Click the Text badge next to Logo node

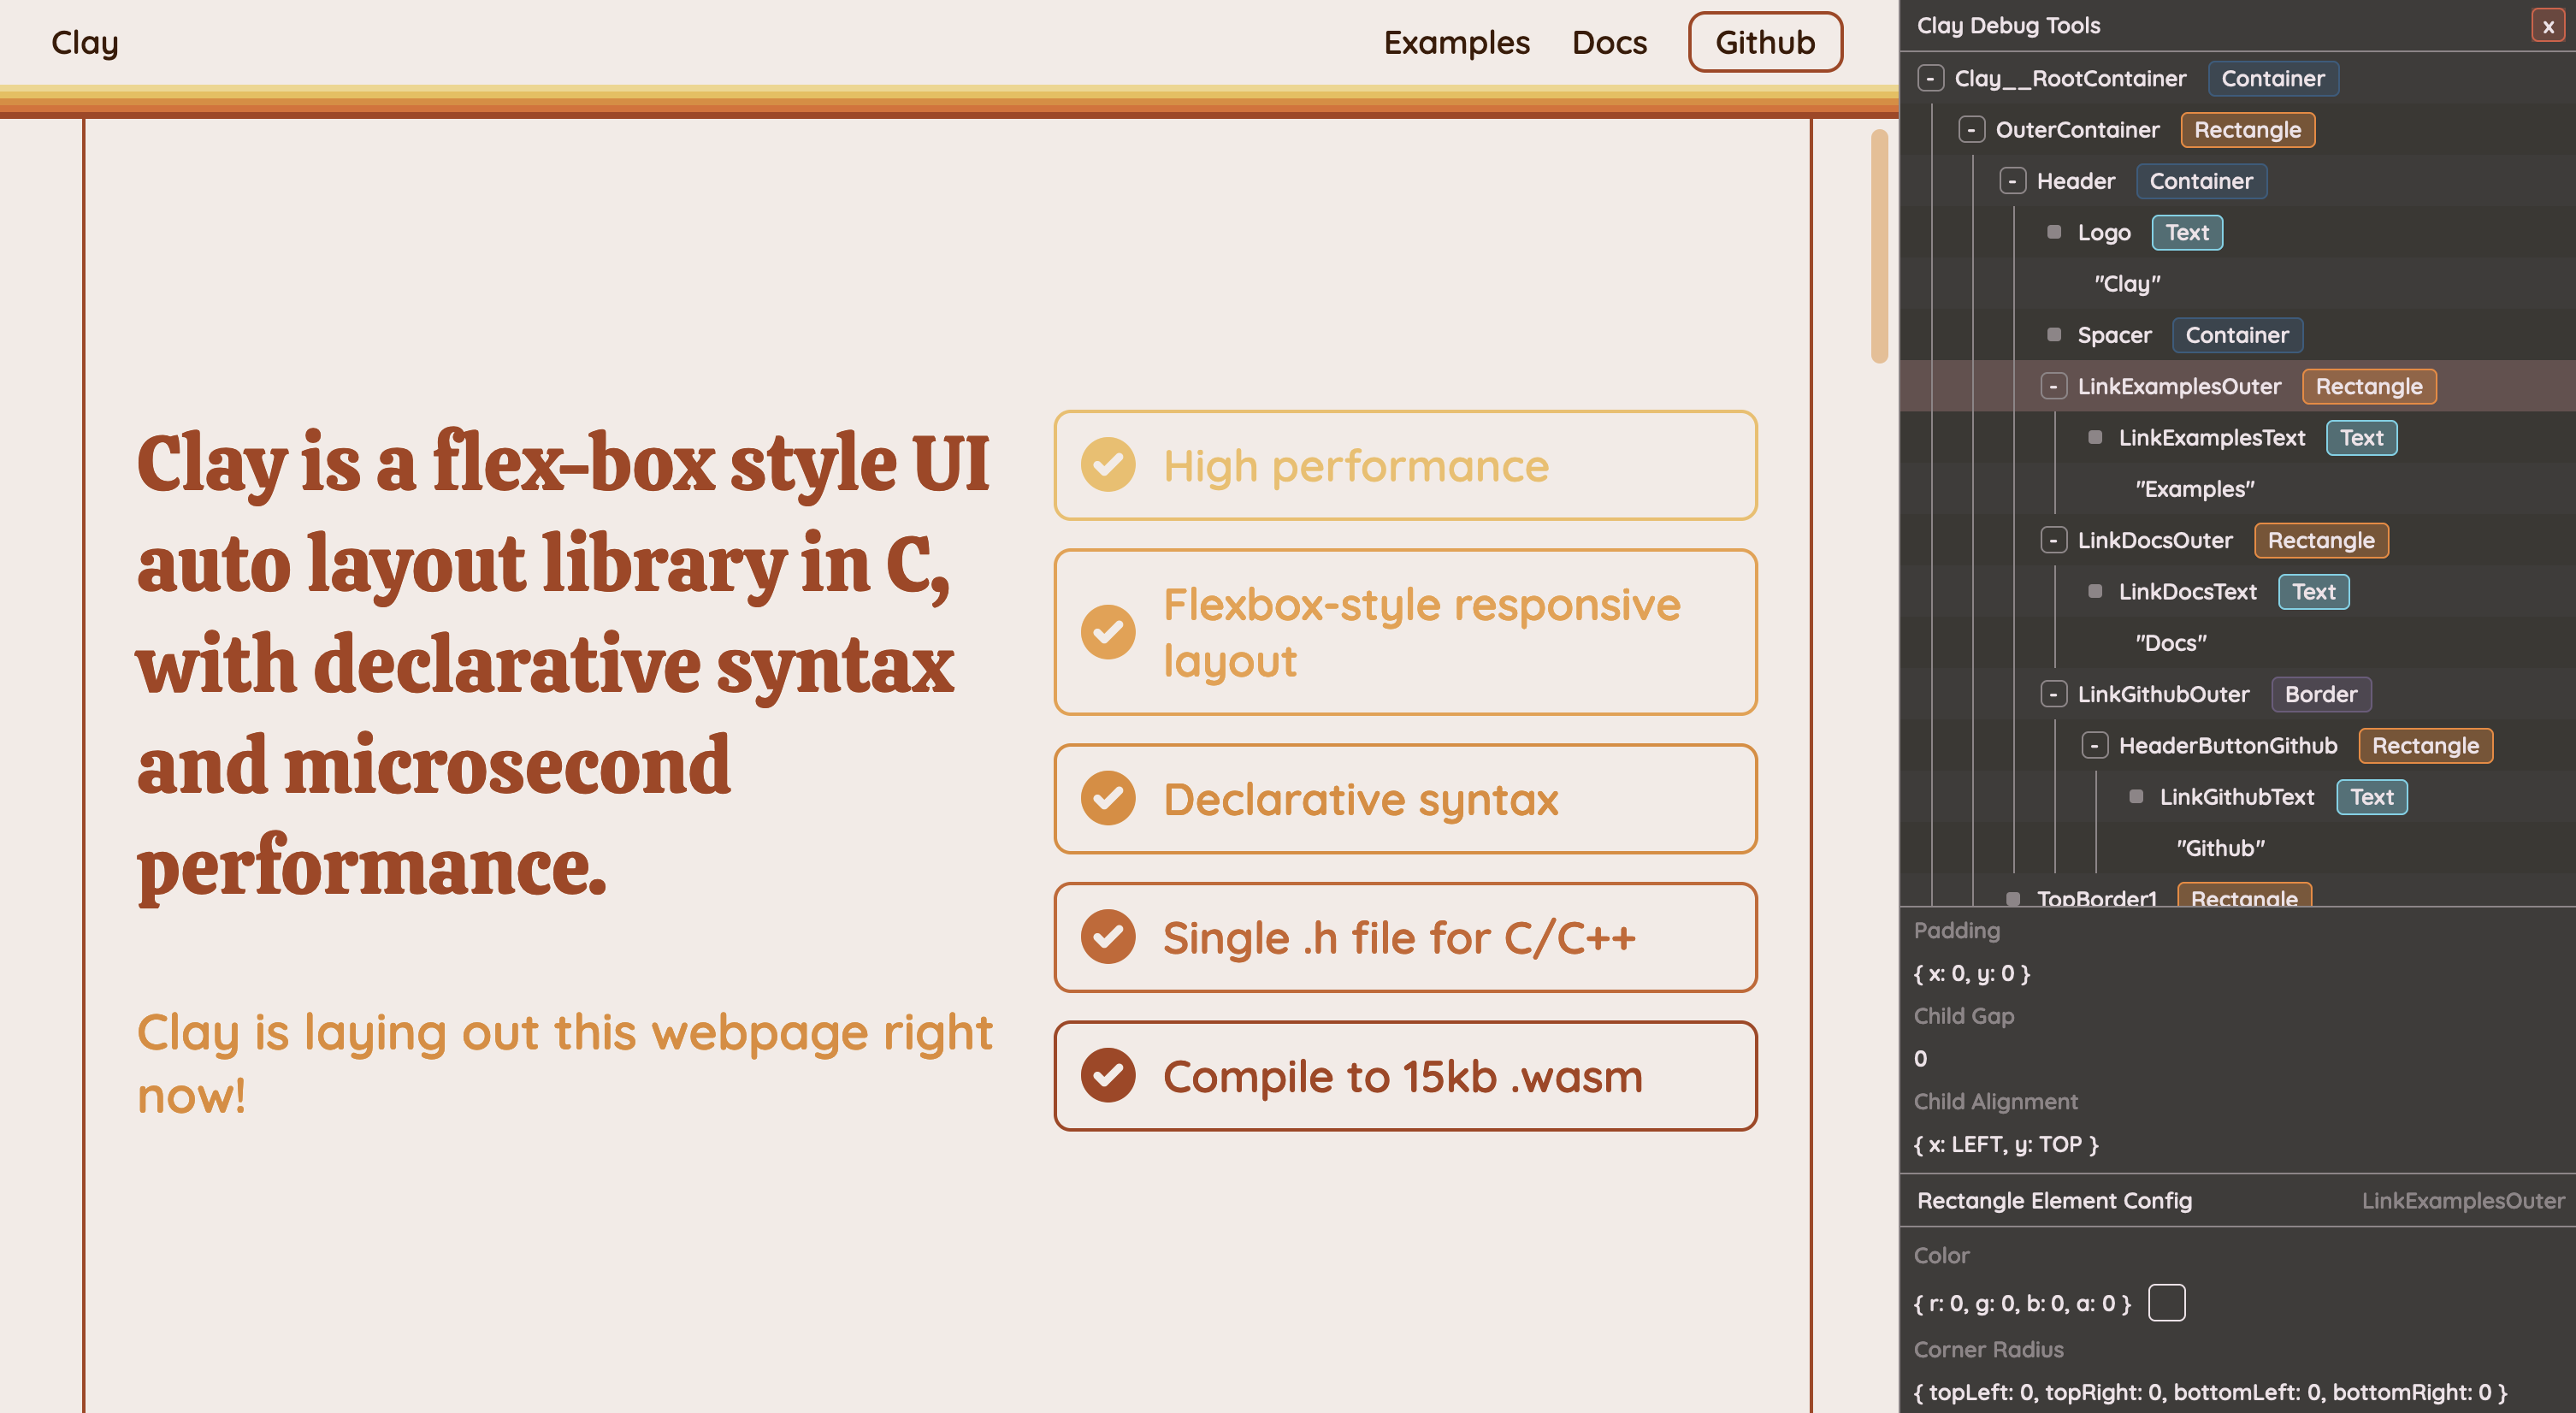click(2187, 232)
